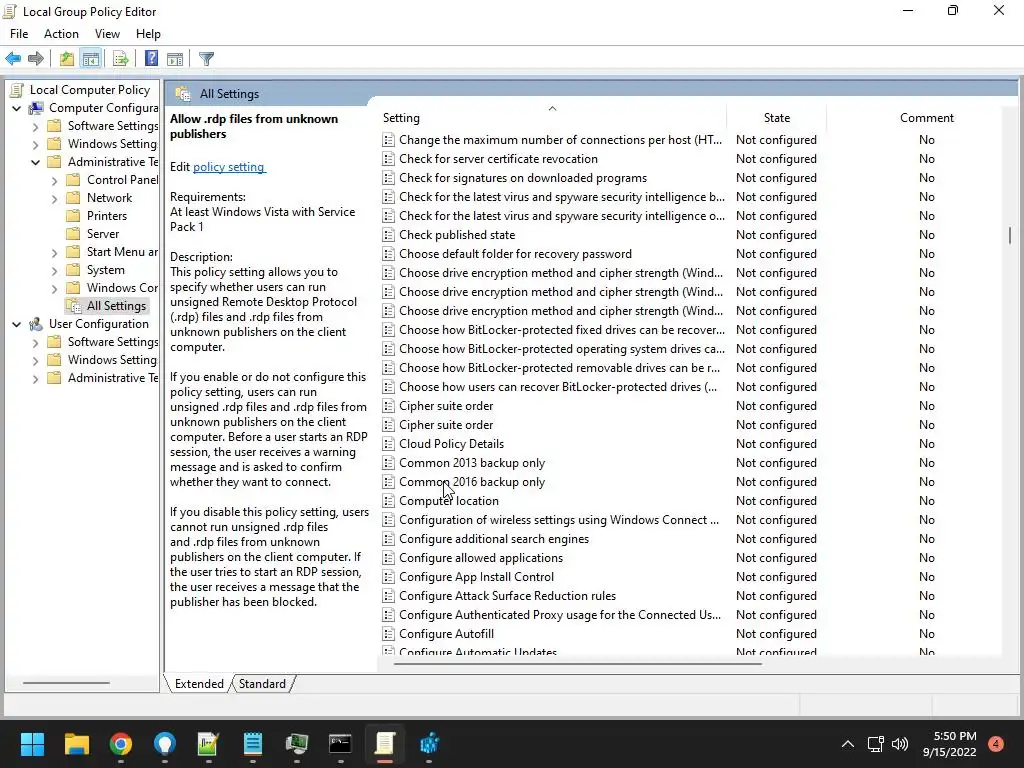This screenshot has width=1024, height=768.
Task: Click the Forward arrow toolbar icon
Action: coord(36,59)
